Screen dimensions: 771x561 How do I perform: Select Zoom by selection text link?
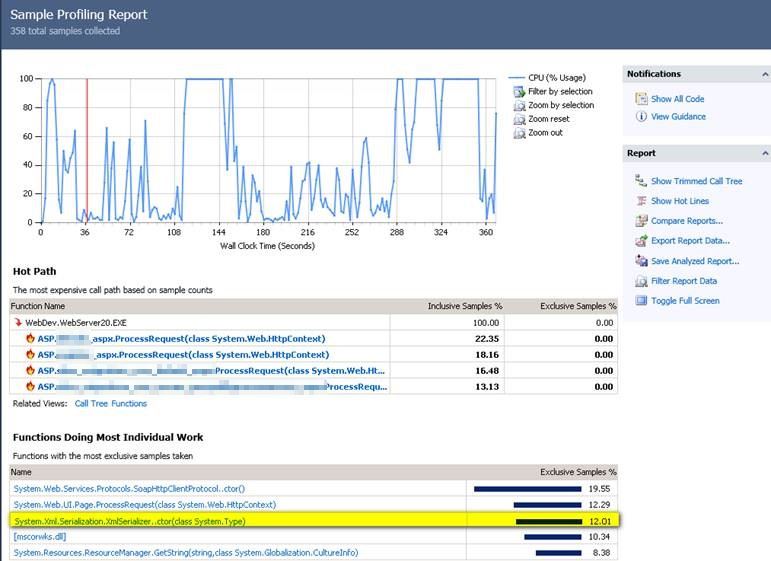[561, 105]
